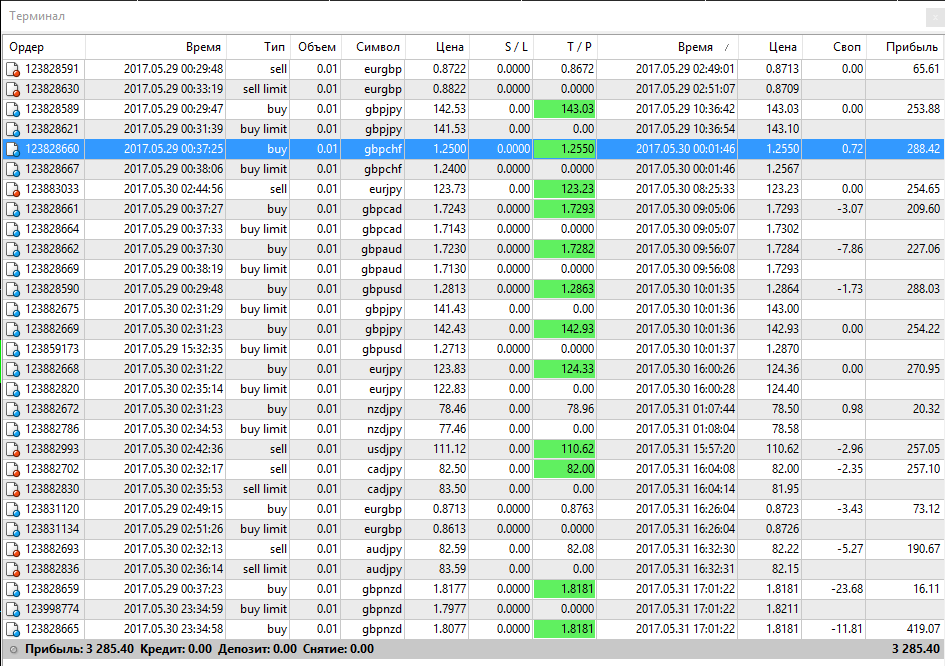Select order number 123828659

pos(52,589)
